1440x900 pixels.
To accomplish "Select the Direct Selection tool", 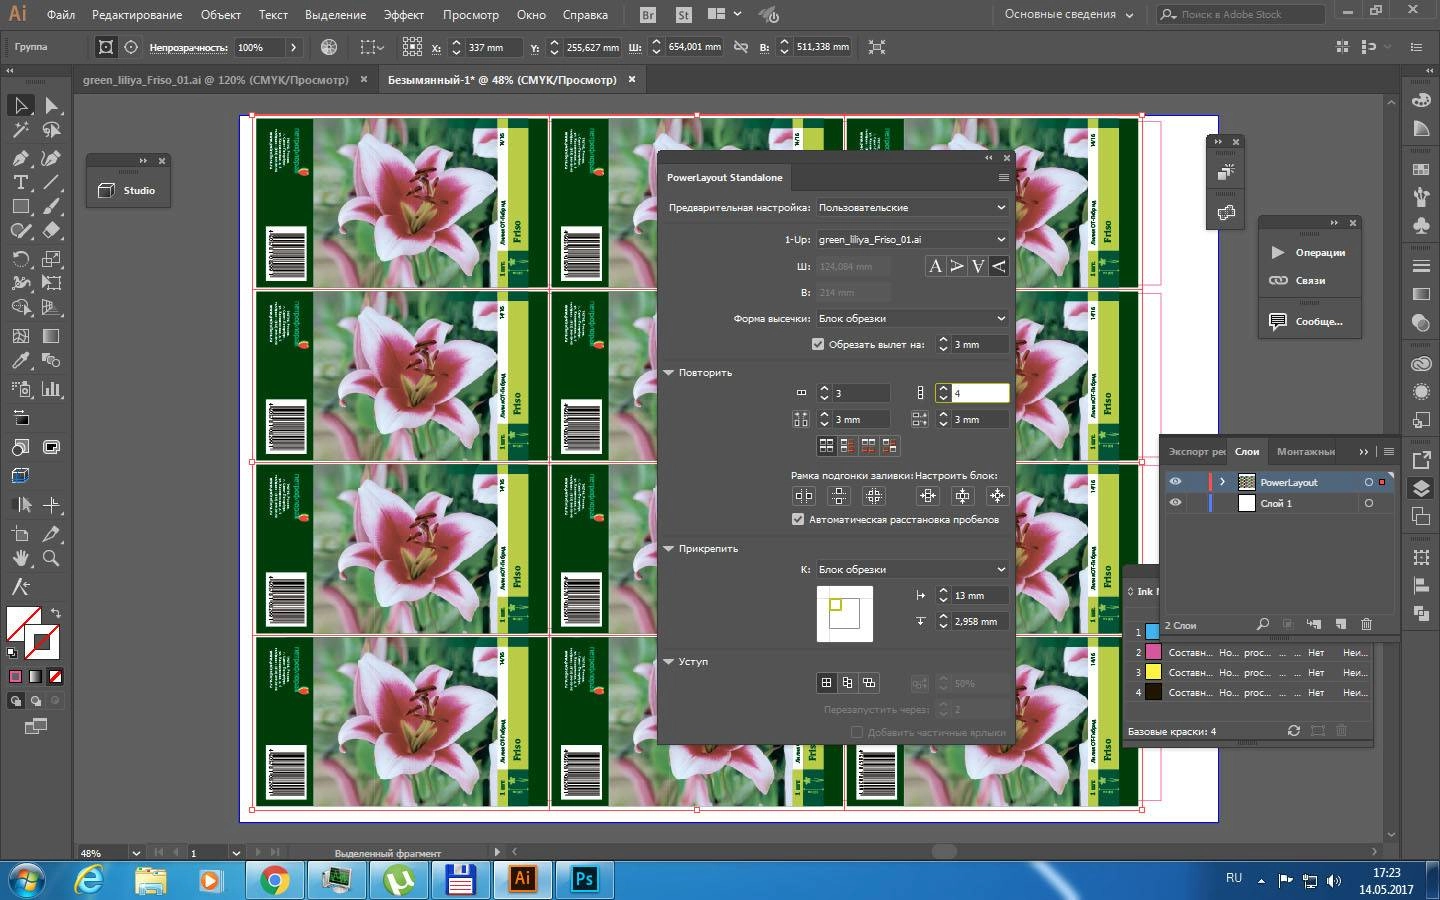I will (x=51, y=105).
